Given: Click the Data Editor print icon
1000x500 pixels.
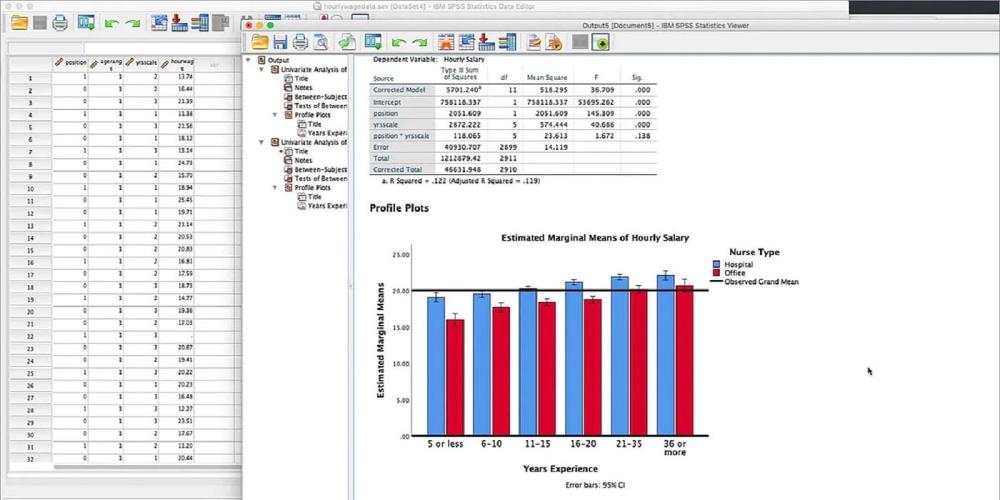Looking at the screenshot, I should click(60, 24).
